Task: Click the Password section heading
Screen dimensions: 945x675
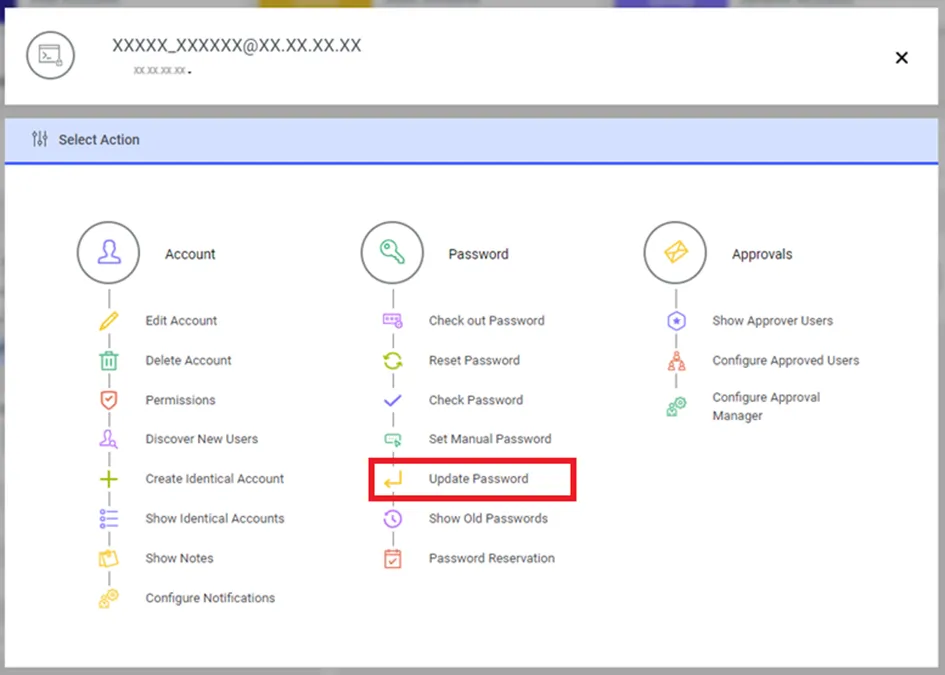Action: (479, 254)
